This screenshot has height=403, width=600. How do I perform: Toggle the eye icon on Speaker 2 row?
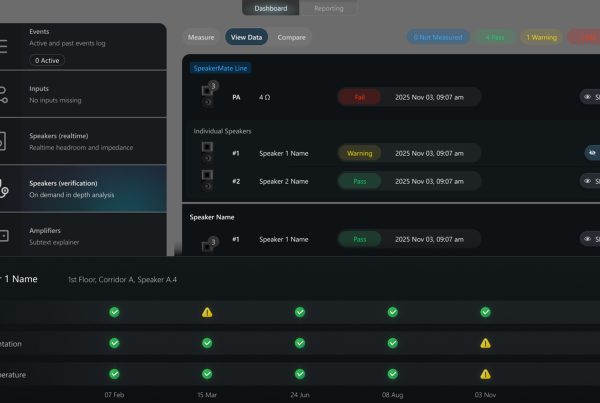click(589, 181)
